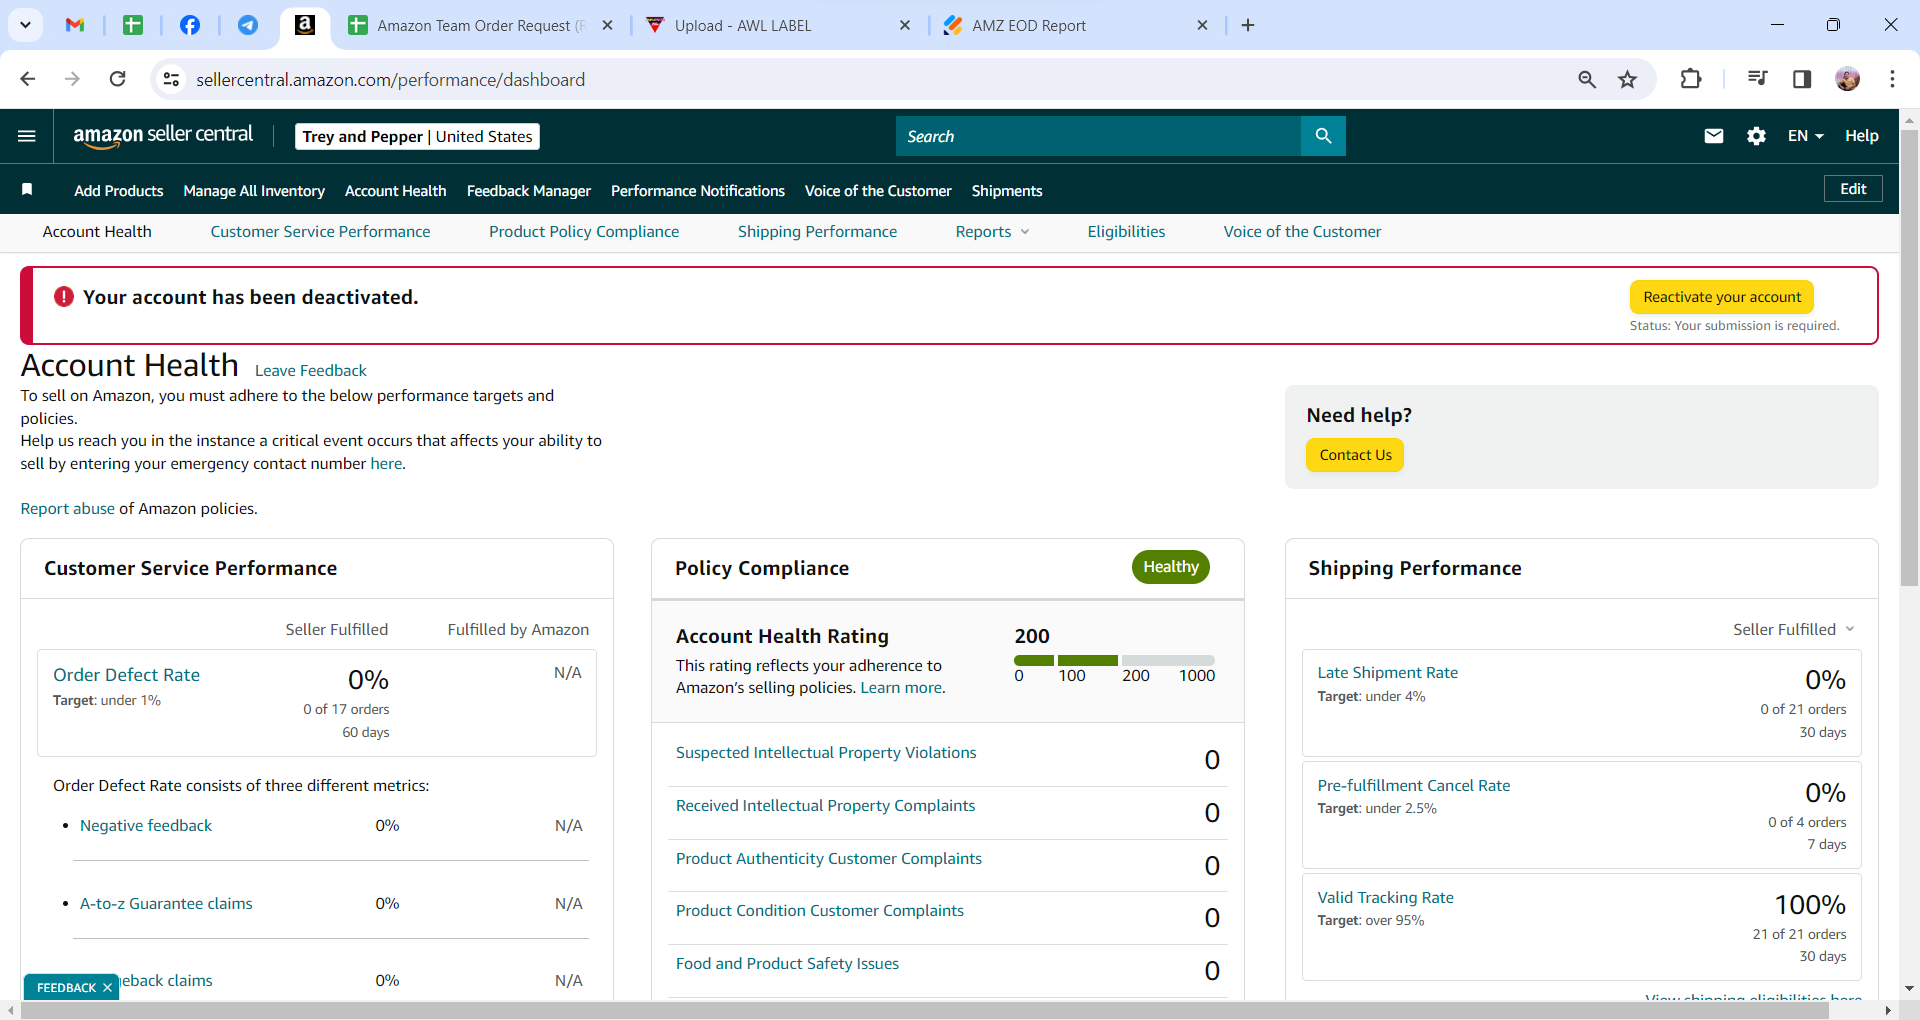Click the search magnifier button
Screen dimensions: 1920x1020
pos(1323,136)
